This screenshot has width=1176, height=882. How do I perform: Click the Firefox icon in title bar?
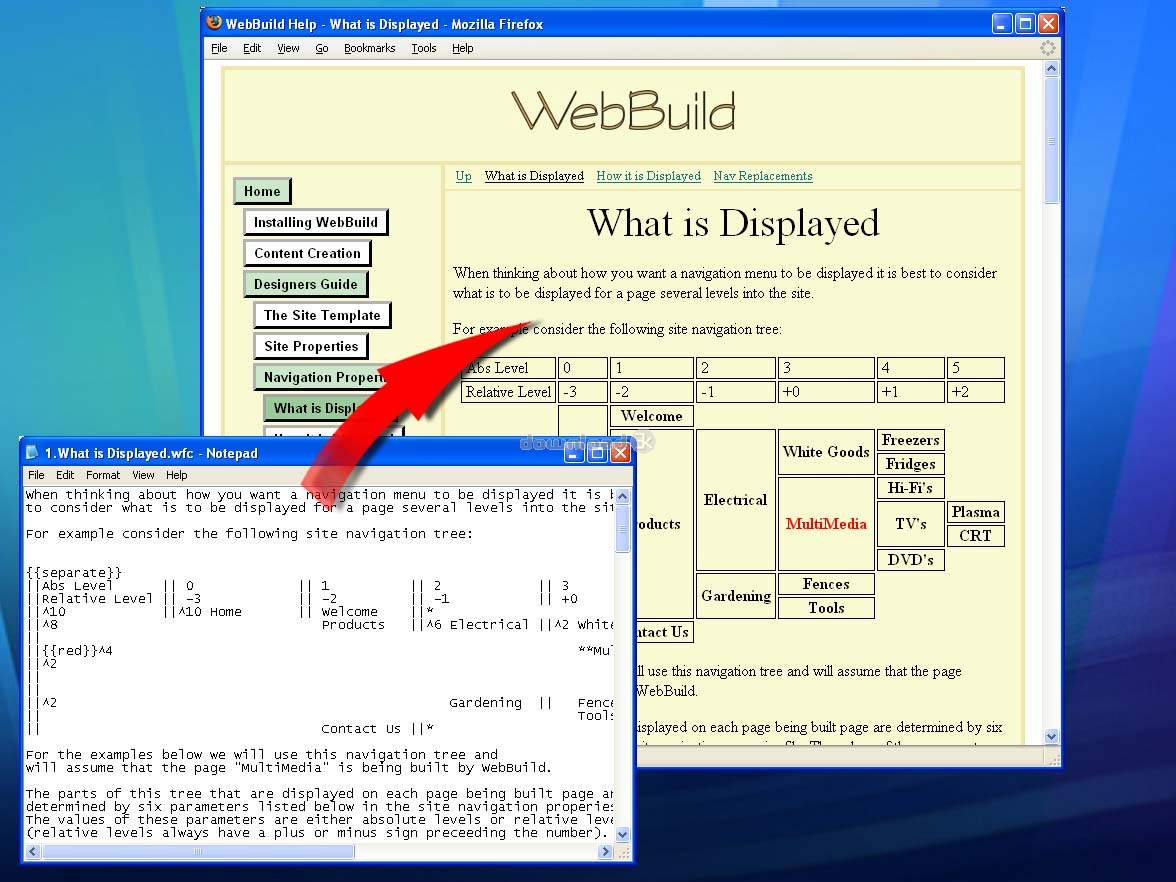(214, 22)
